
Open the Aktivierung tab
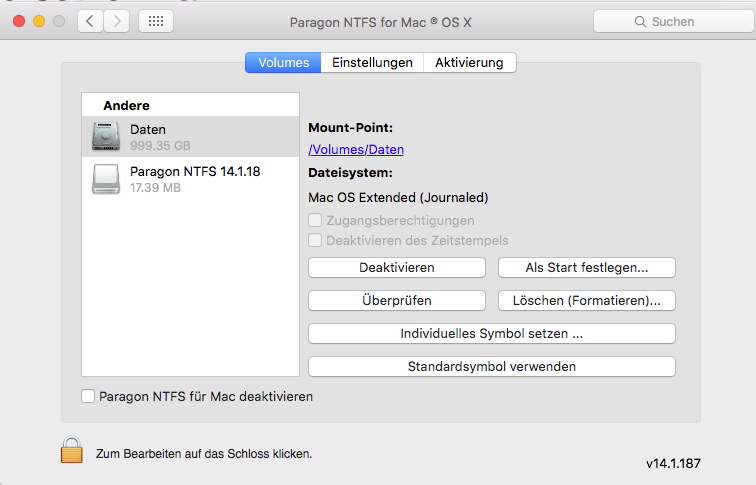point(470,63)
